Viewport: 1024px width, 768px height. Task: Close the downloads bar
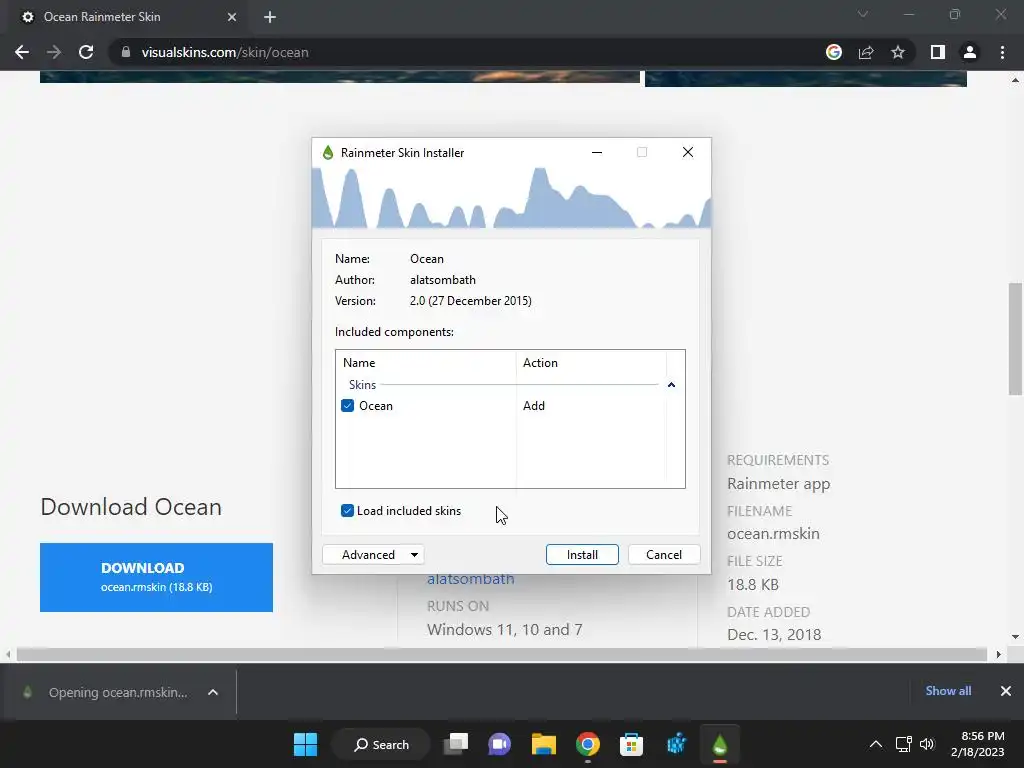[x=1006, y=691]
